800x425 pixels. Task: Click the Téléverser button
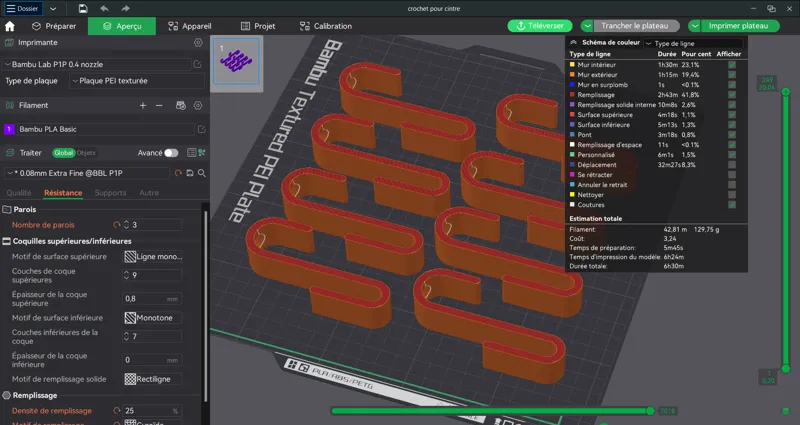tap(540, 26)
